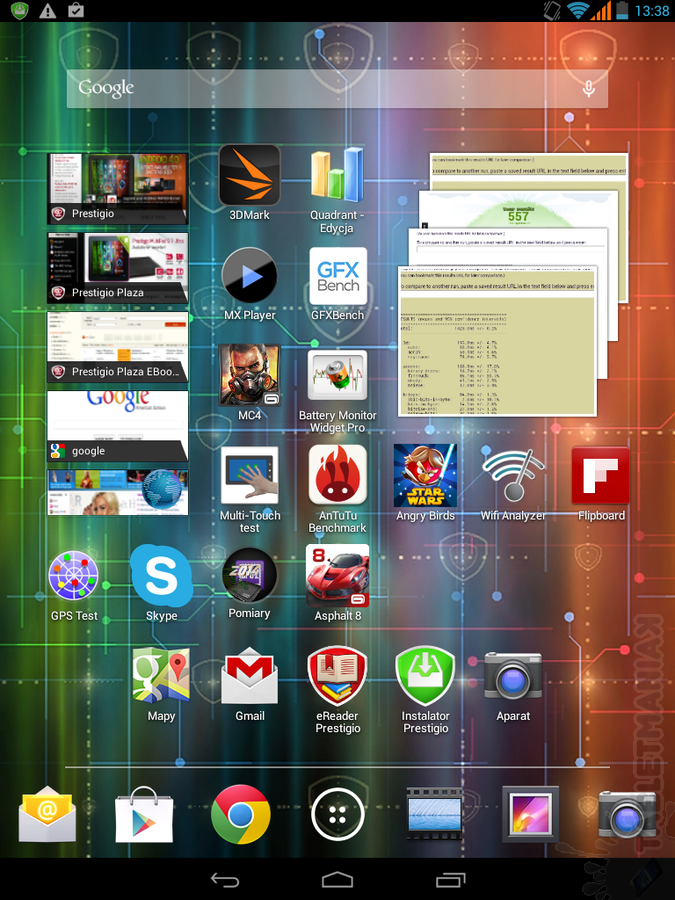Open Chrome browser from dock
675x900 pixels.
240,814
